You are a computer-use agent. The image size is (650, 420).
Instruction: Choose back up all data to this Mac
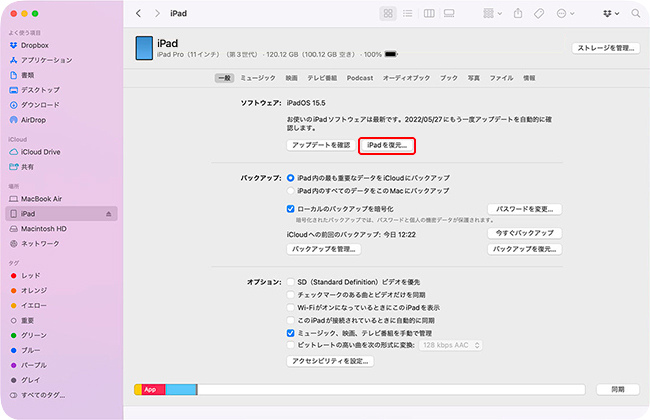pos(291,191)
